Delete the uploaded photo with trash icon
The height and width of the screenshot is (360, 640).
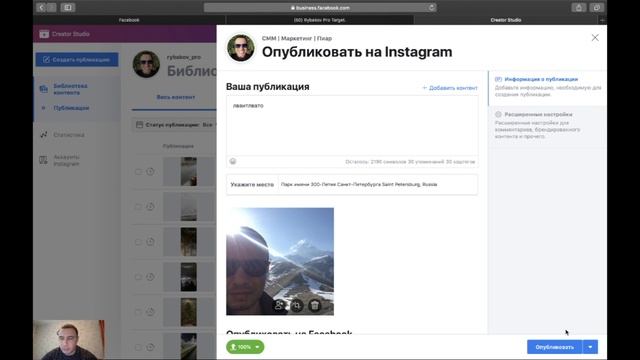[x=315, y=305]
